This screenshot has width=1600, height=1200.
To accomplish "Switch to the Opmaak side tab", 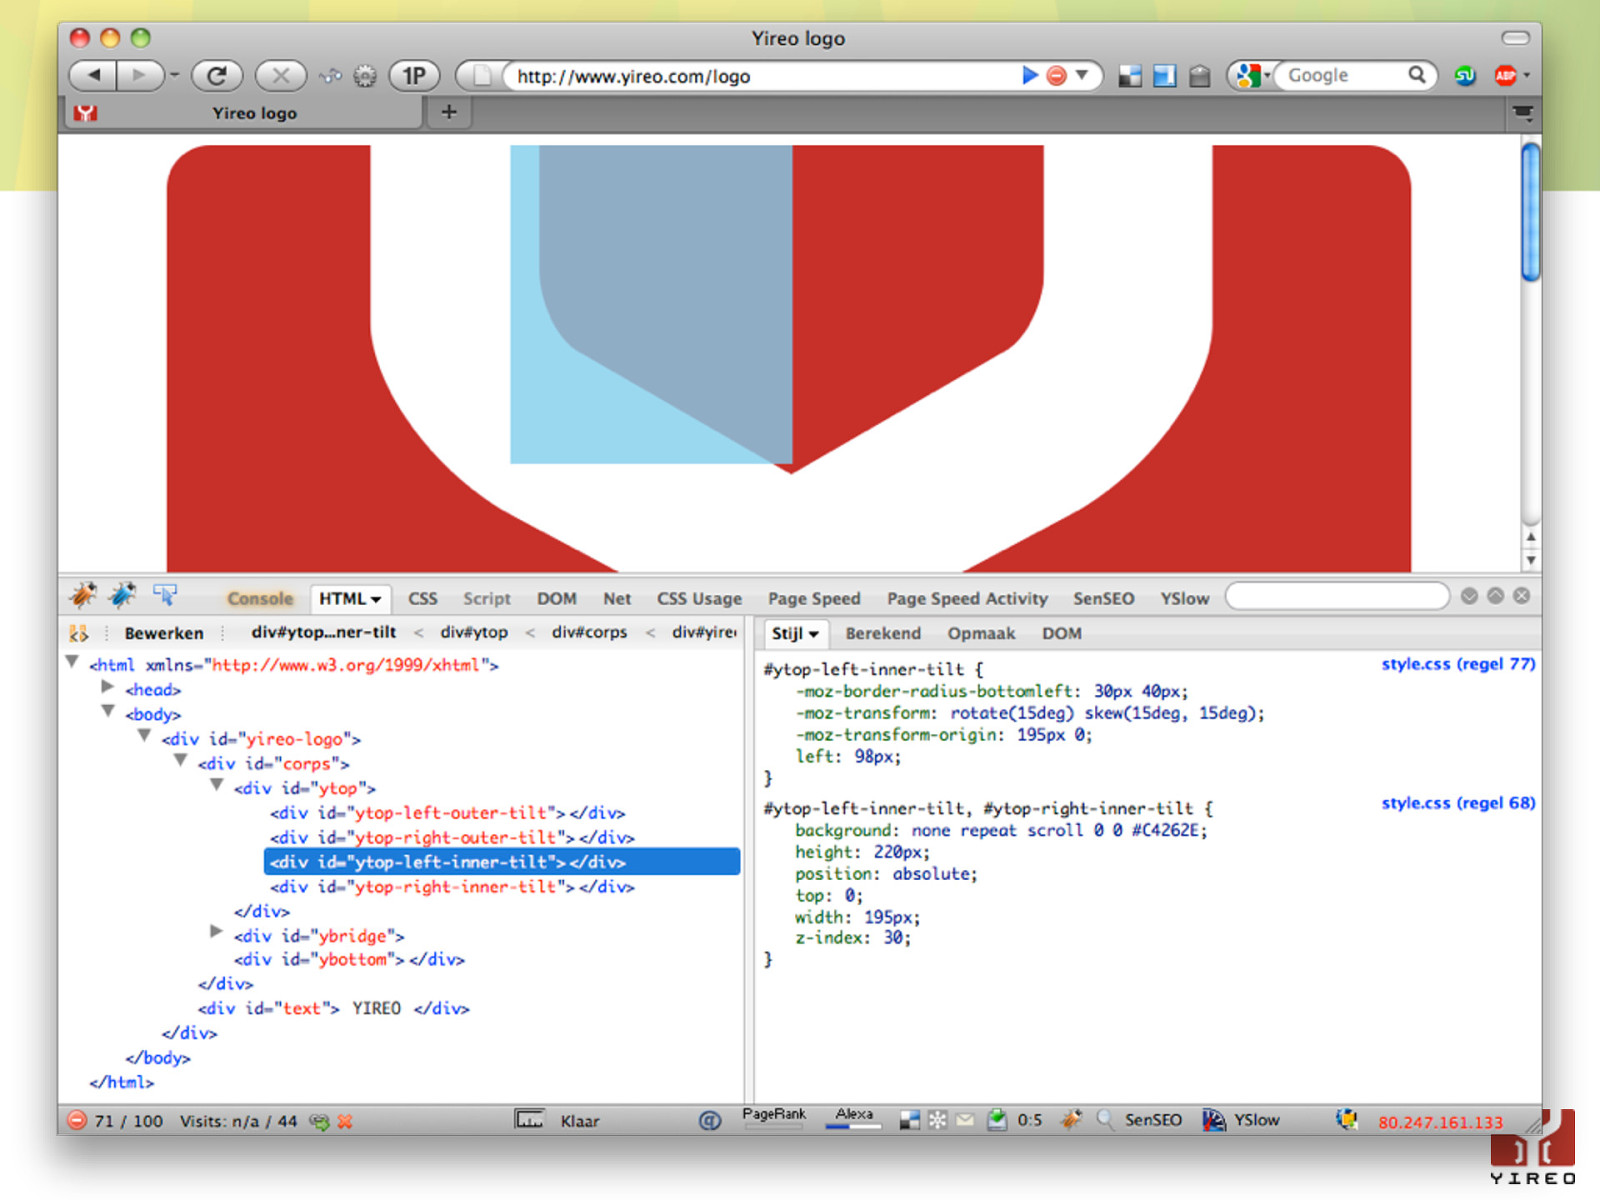I will click(981, 633).
